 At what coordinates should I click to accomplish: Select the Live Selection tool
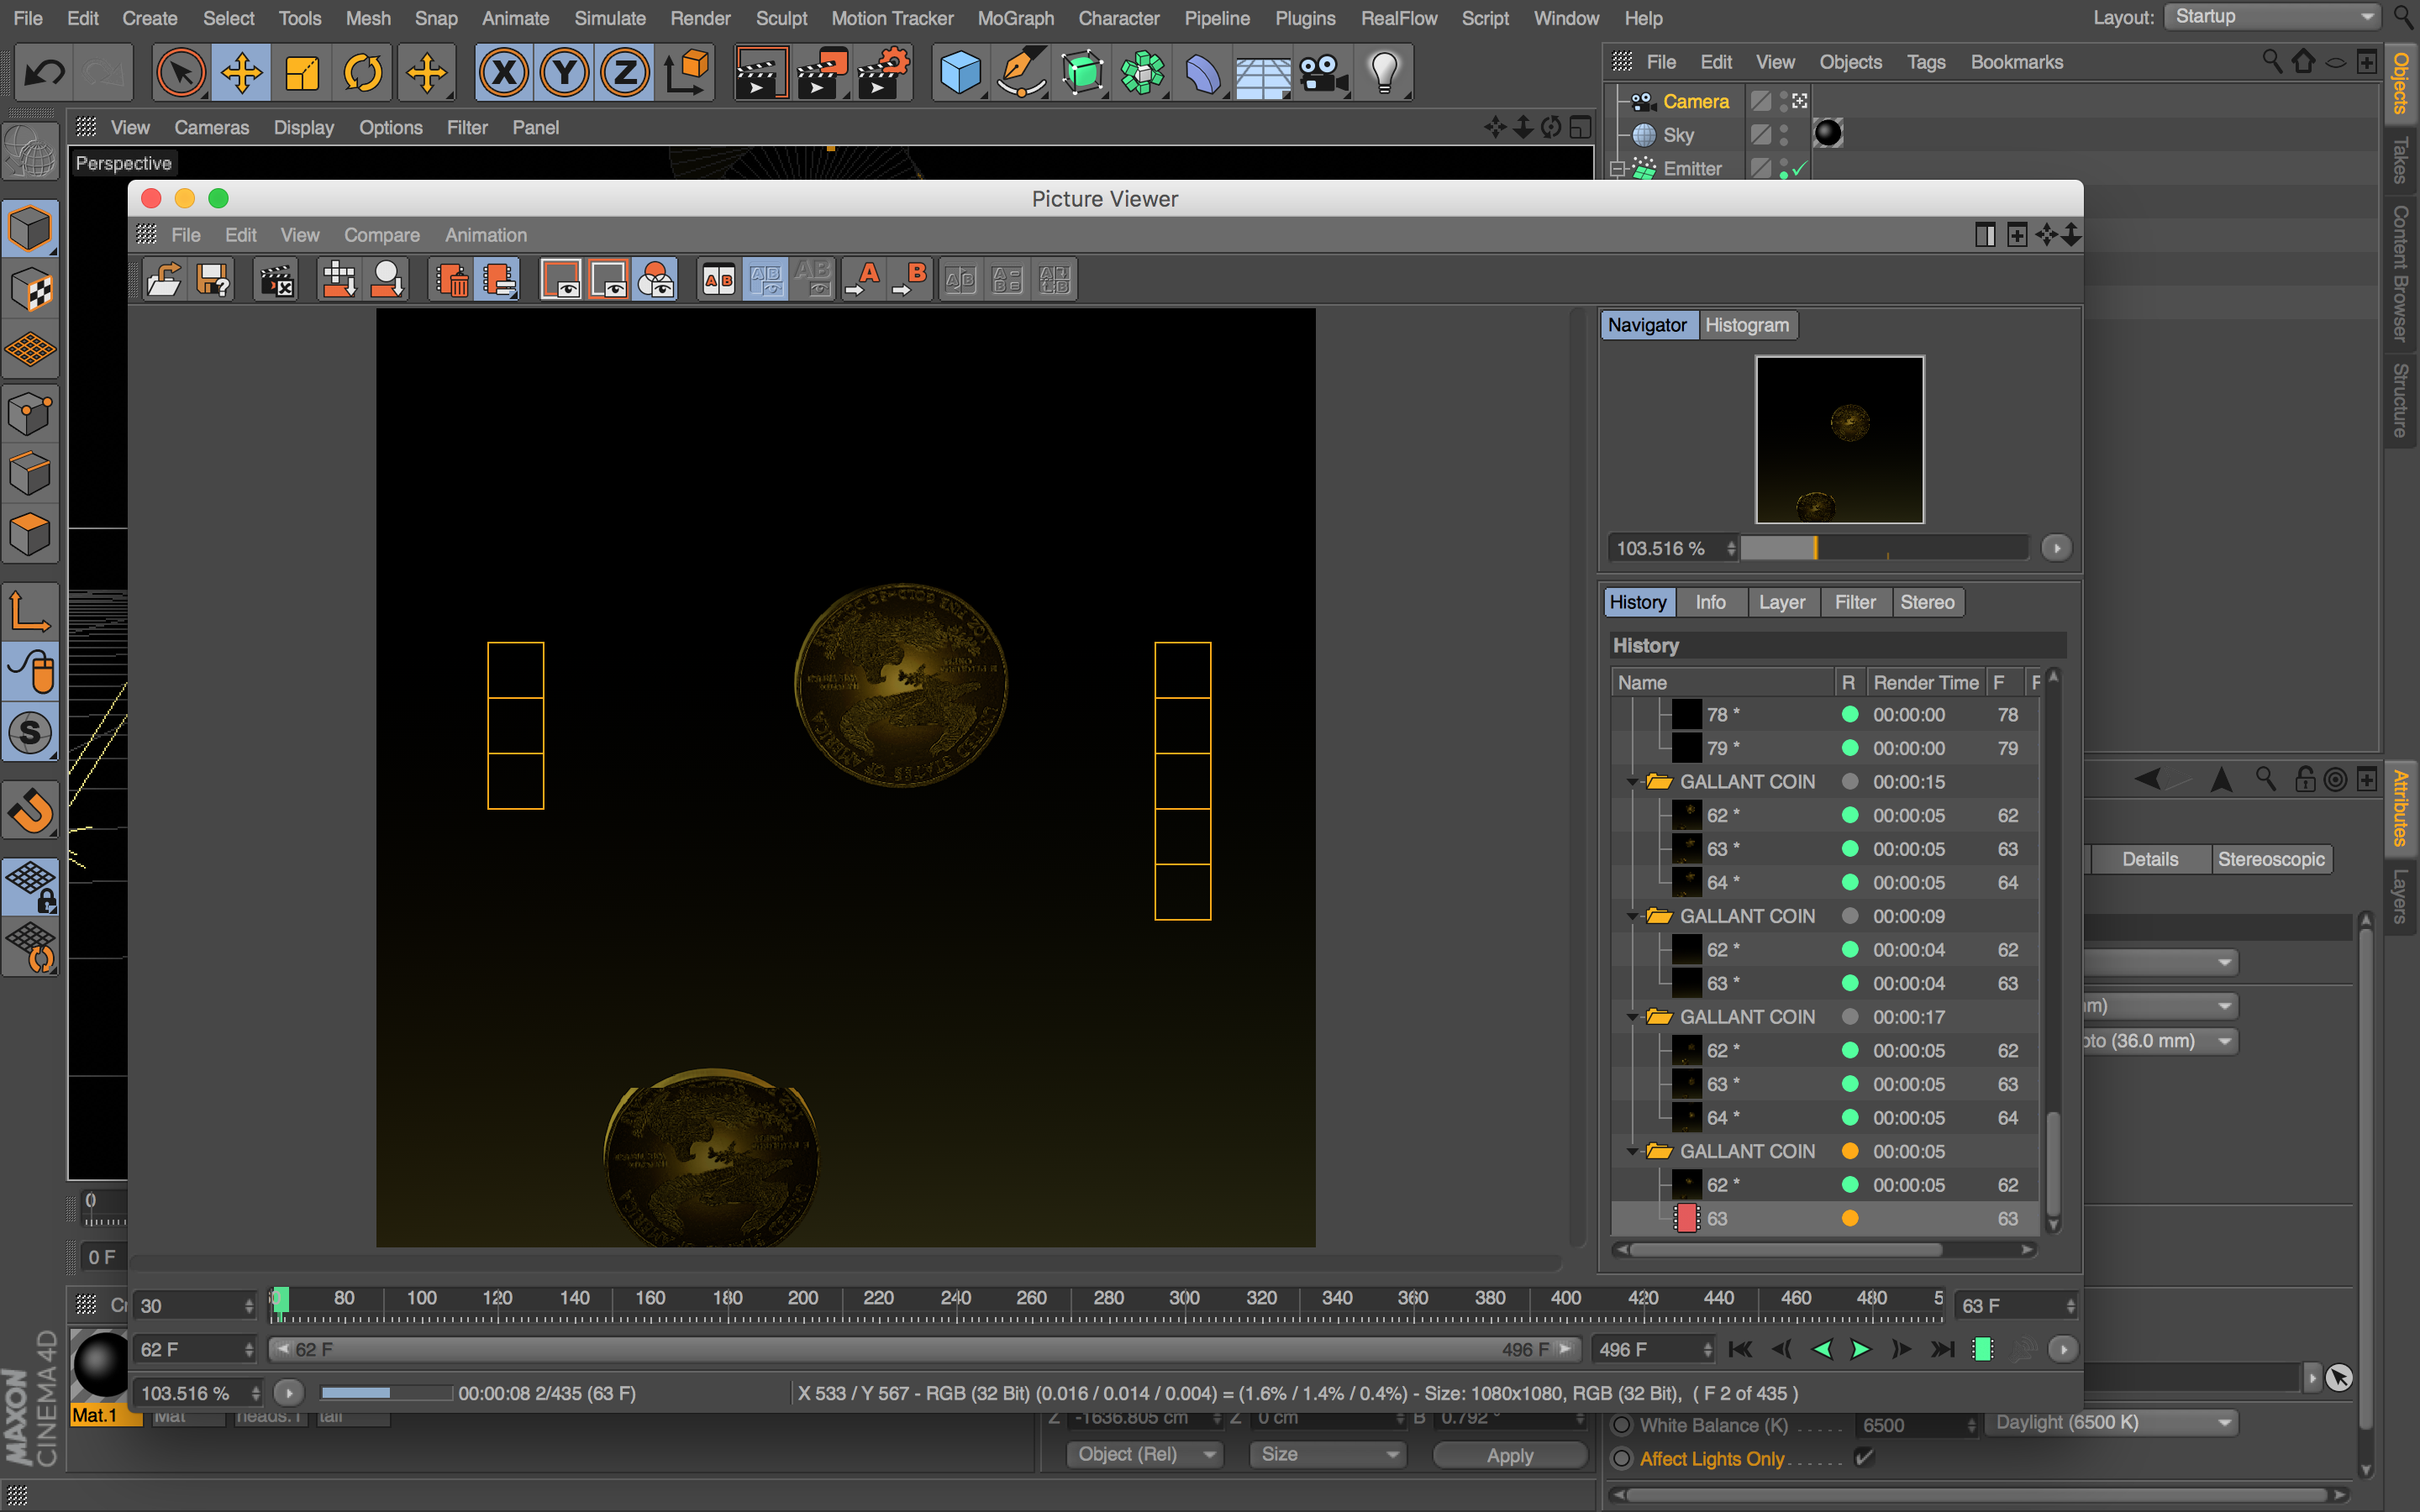(181, 72)
